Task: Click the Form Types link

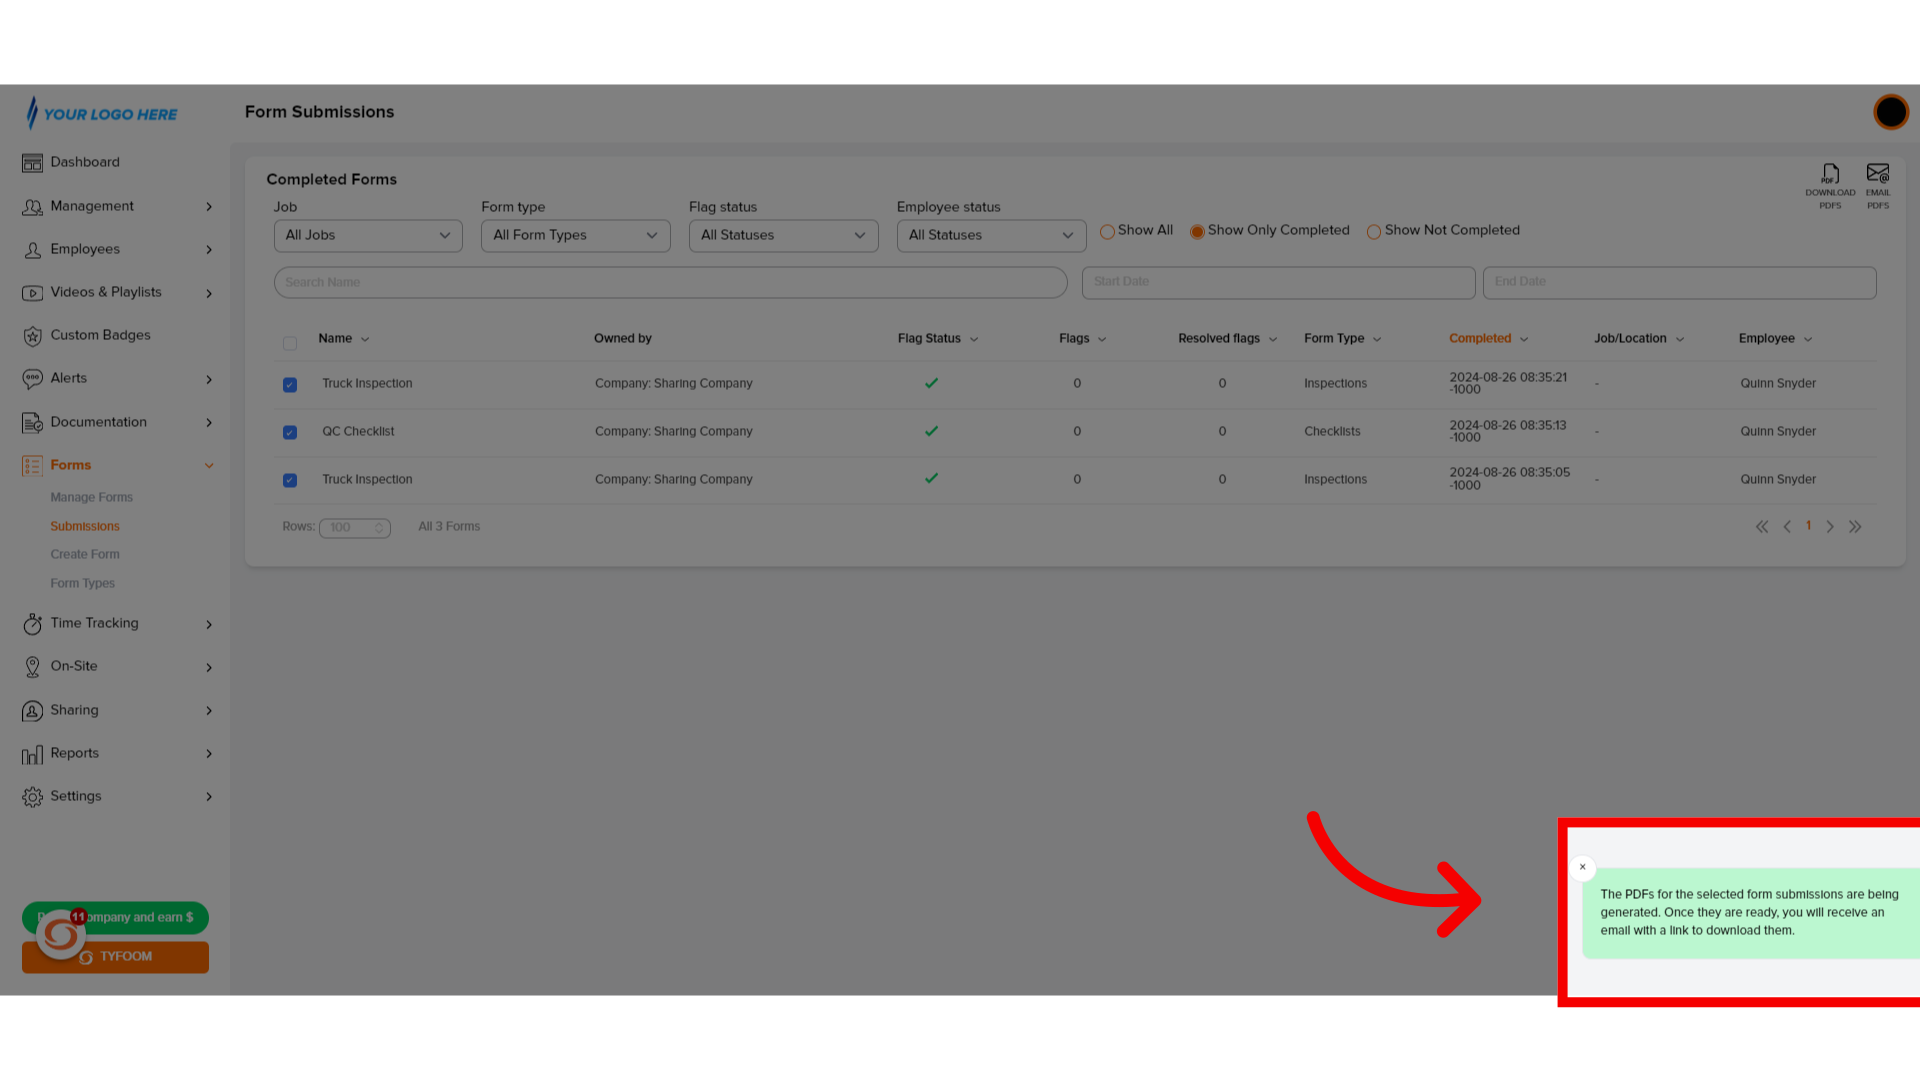Action: pyautogui.click(x=82, y=583)
